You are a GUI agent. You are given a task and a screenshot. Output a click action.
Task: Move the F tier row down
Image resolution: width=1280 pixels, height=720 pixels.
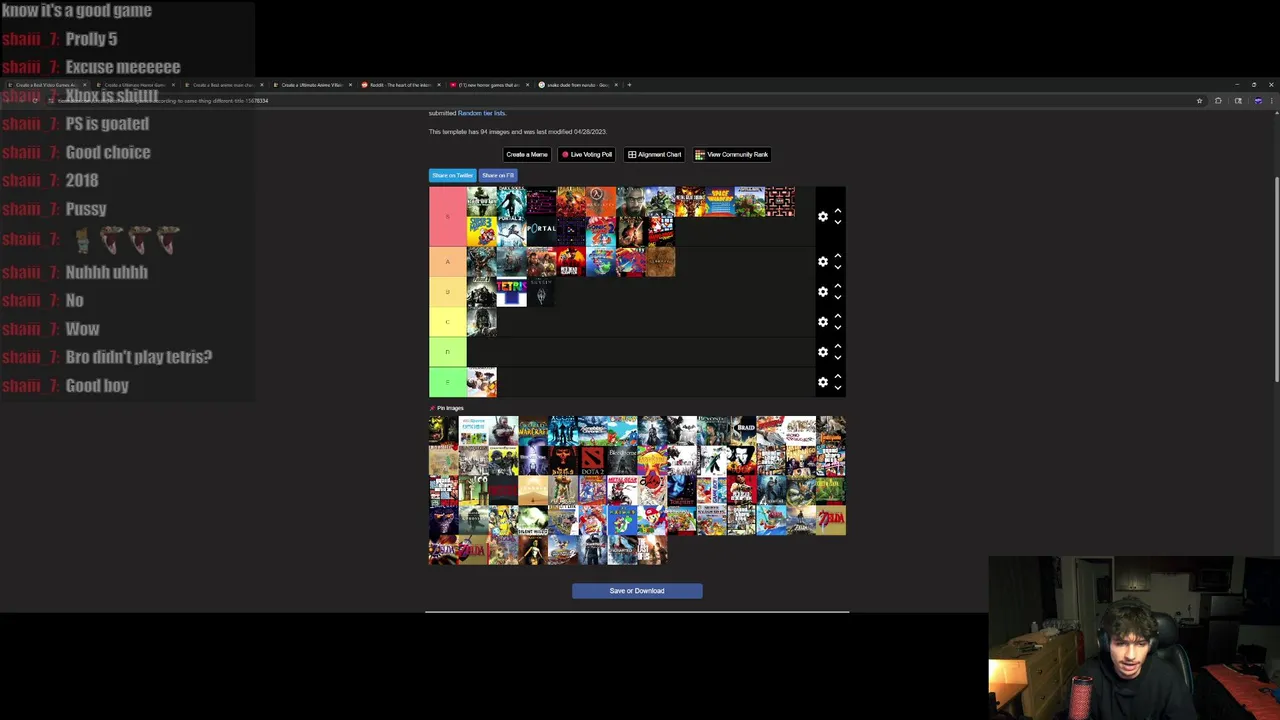838,388
